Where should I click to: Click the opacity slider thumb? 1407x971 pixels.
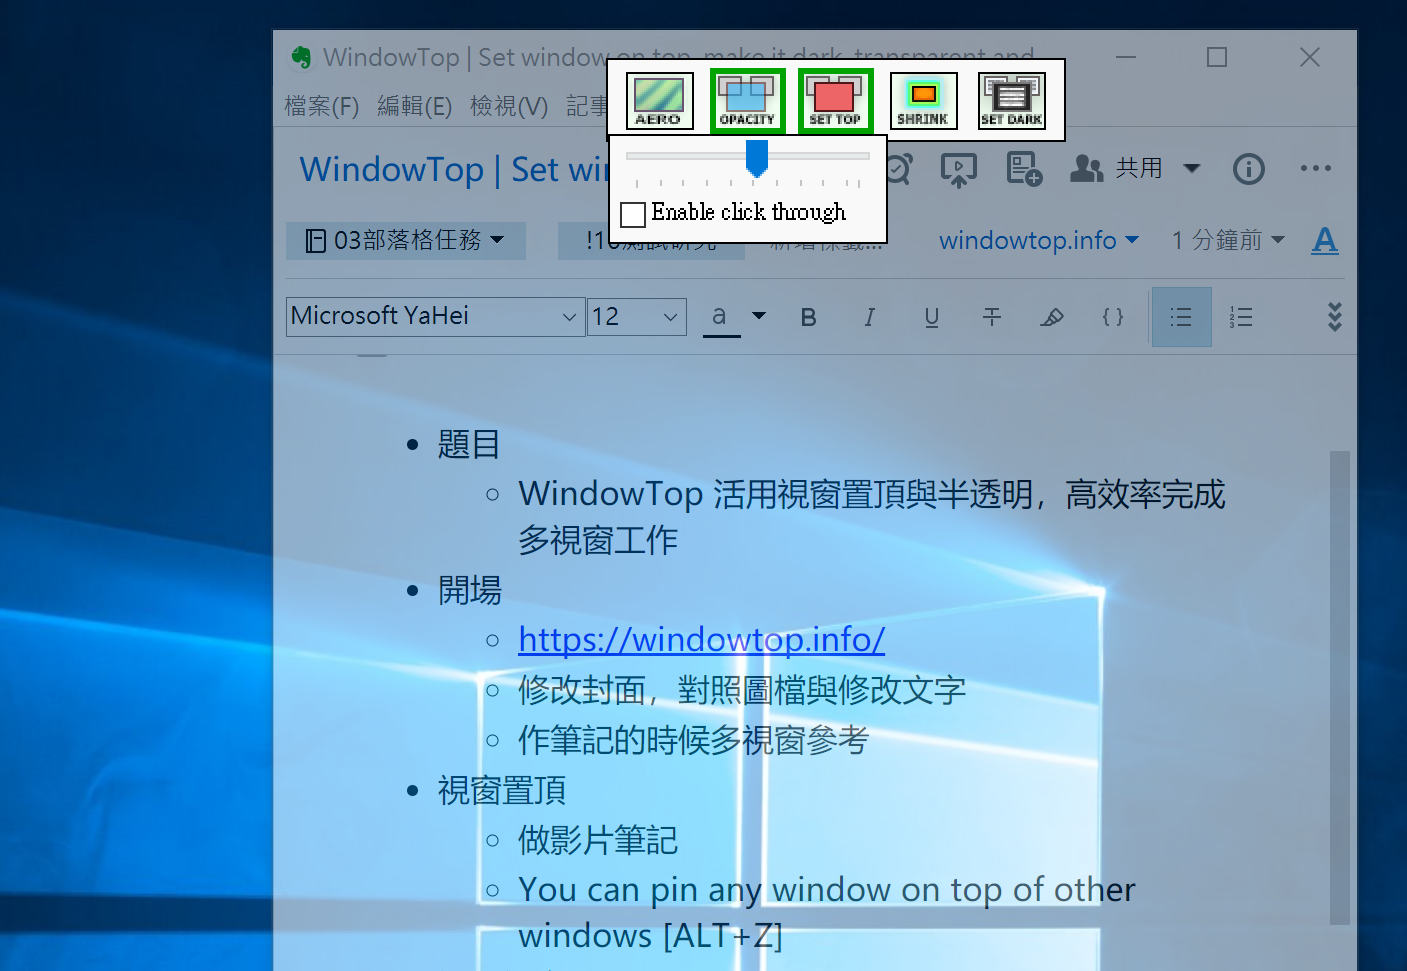tap(757, 158)
